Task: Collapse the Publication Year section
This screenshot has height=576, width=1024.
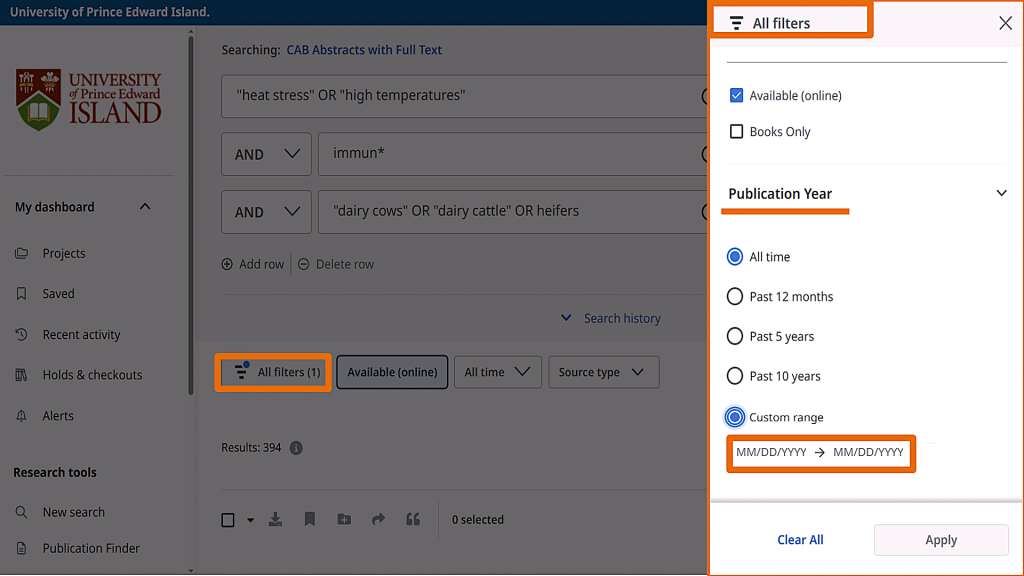Action: click(x=1001, y=194)
